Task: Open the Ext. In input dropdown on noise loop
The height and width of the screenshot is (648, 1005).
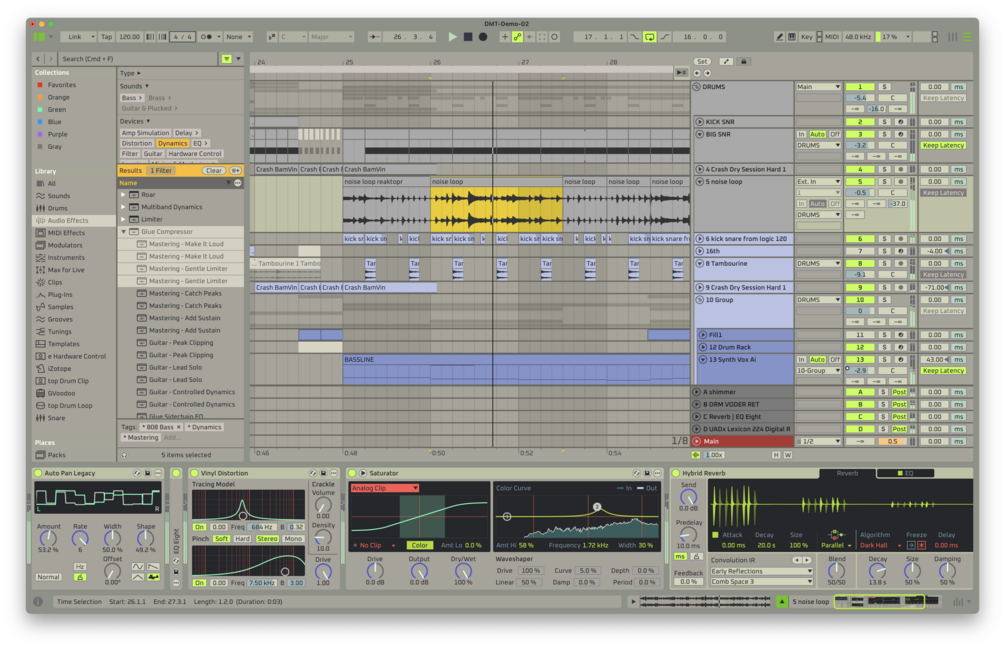Action: click(818, 182)
